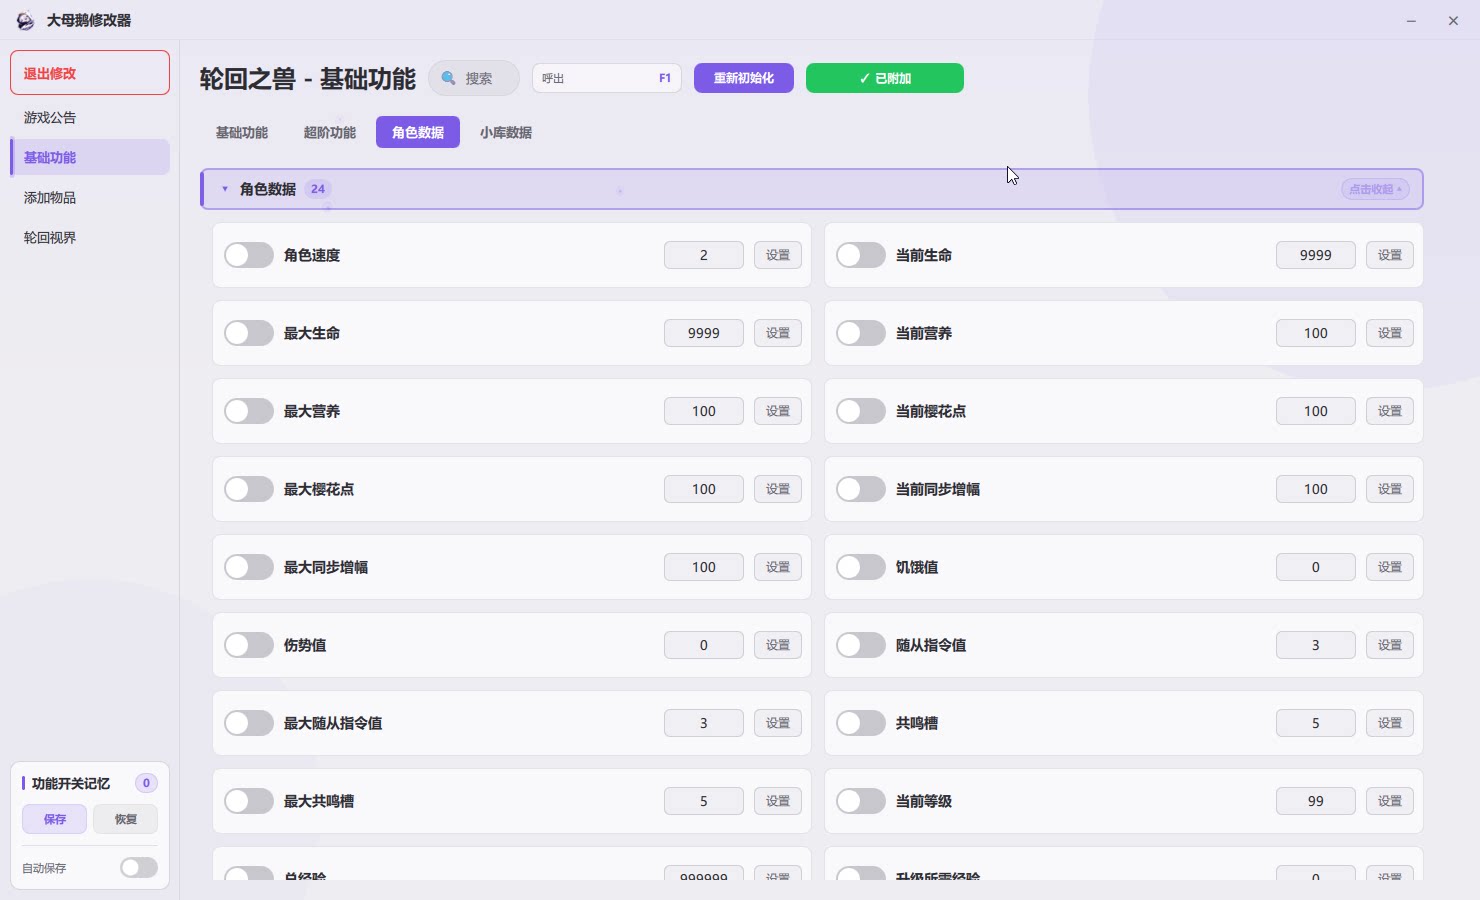
Task: Click the 当前樱花点 value field
Action: [x=1316, y=411]
